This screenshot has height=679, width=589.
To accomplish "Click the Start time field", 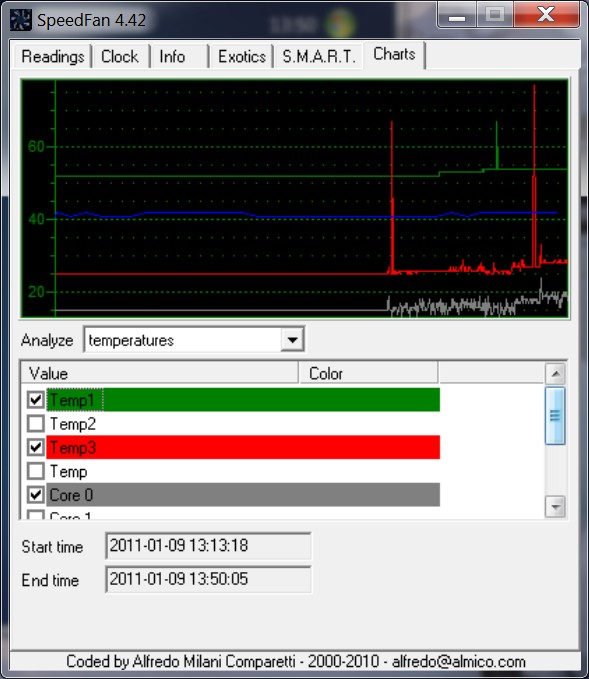I will 208,546.
